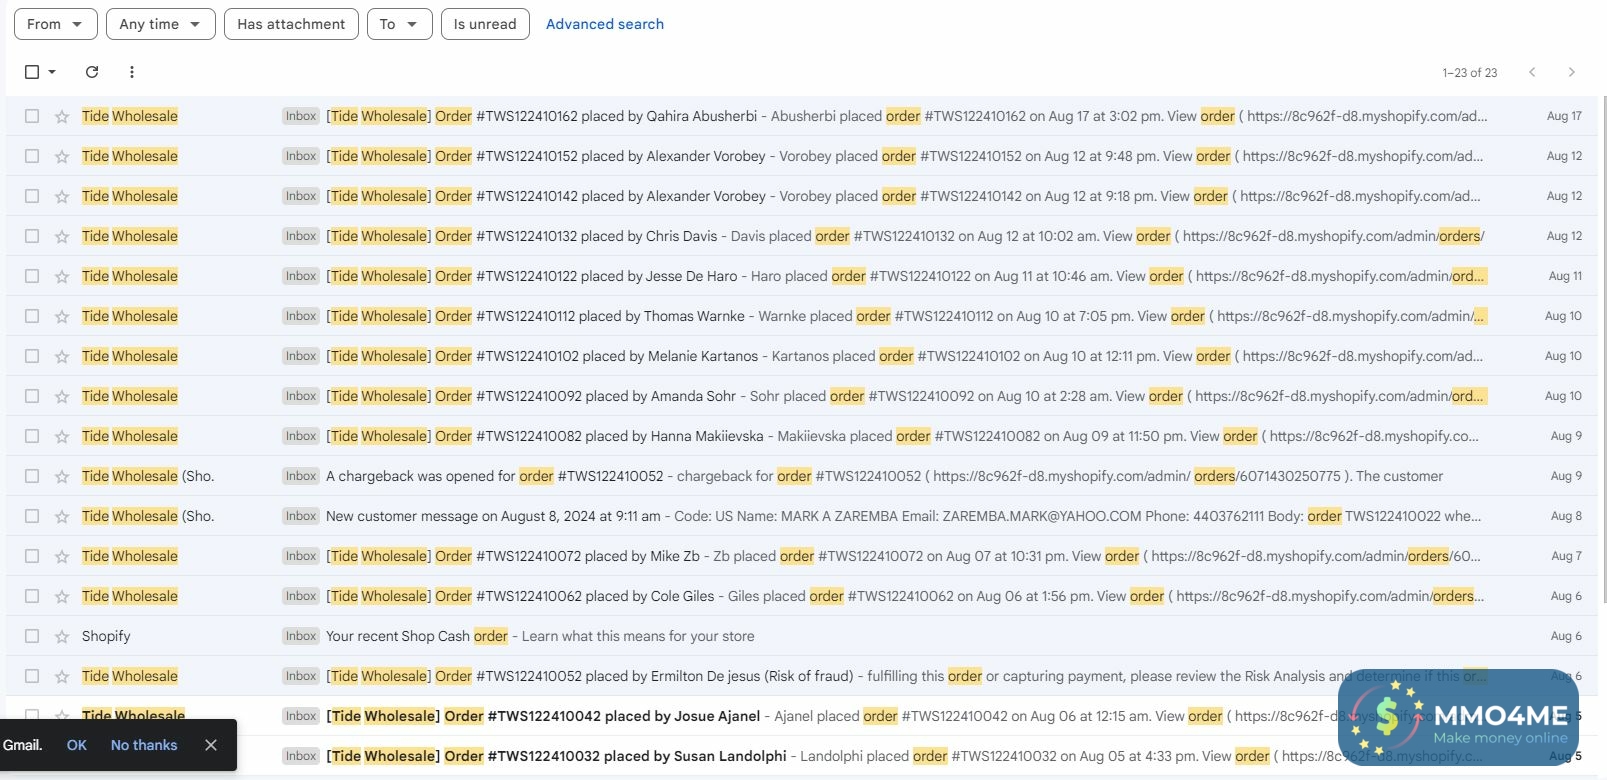Click the Aug 17 date
This screenshot has height=780, width=1607.
[1564, 116]
